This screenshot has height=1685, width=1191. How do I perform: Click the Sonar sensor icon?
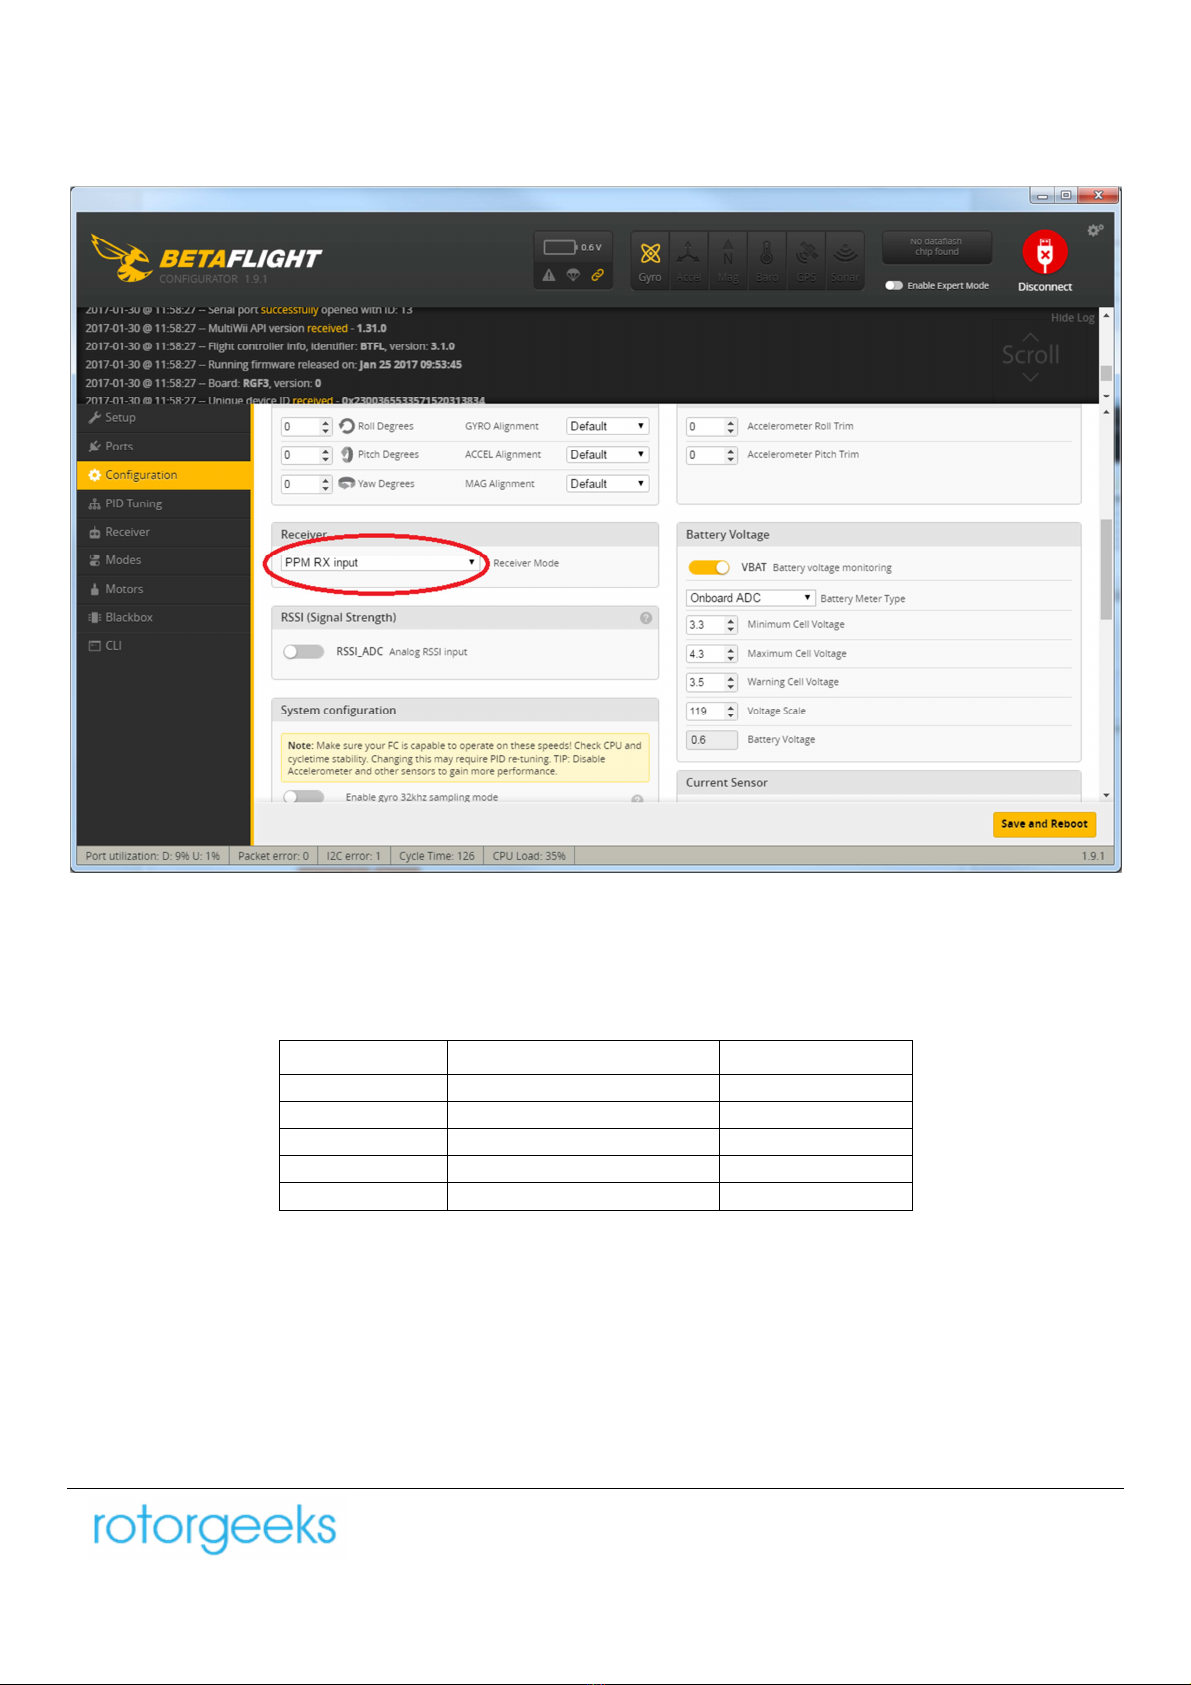pyautogui.click(x=845, y=259)
